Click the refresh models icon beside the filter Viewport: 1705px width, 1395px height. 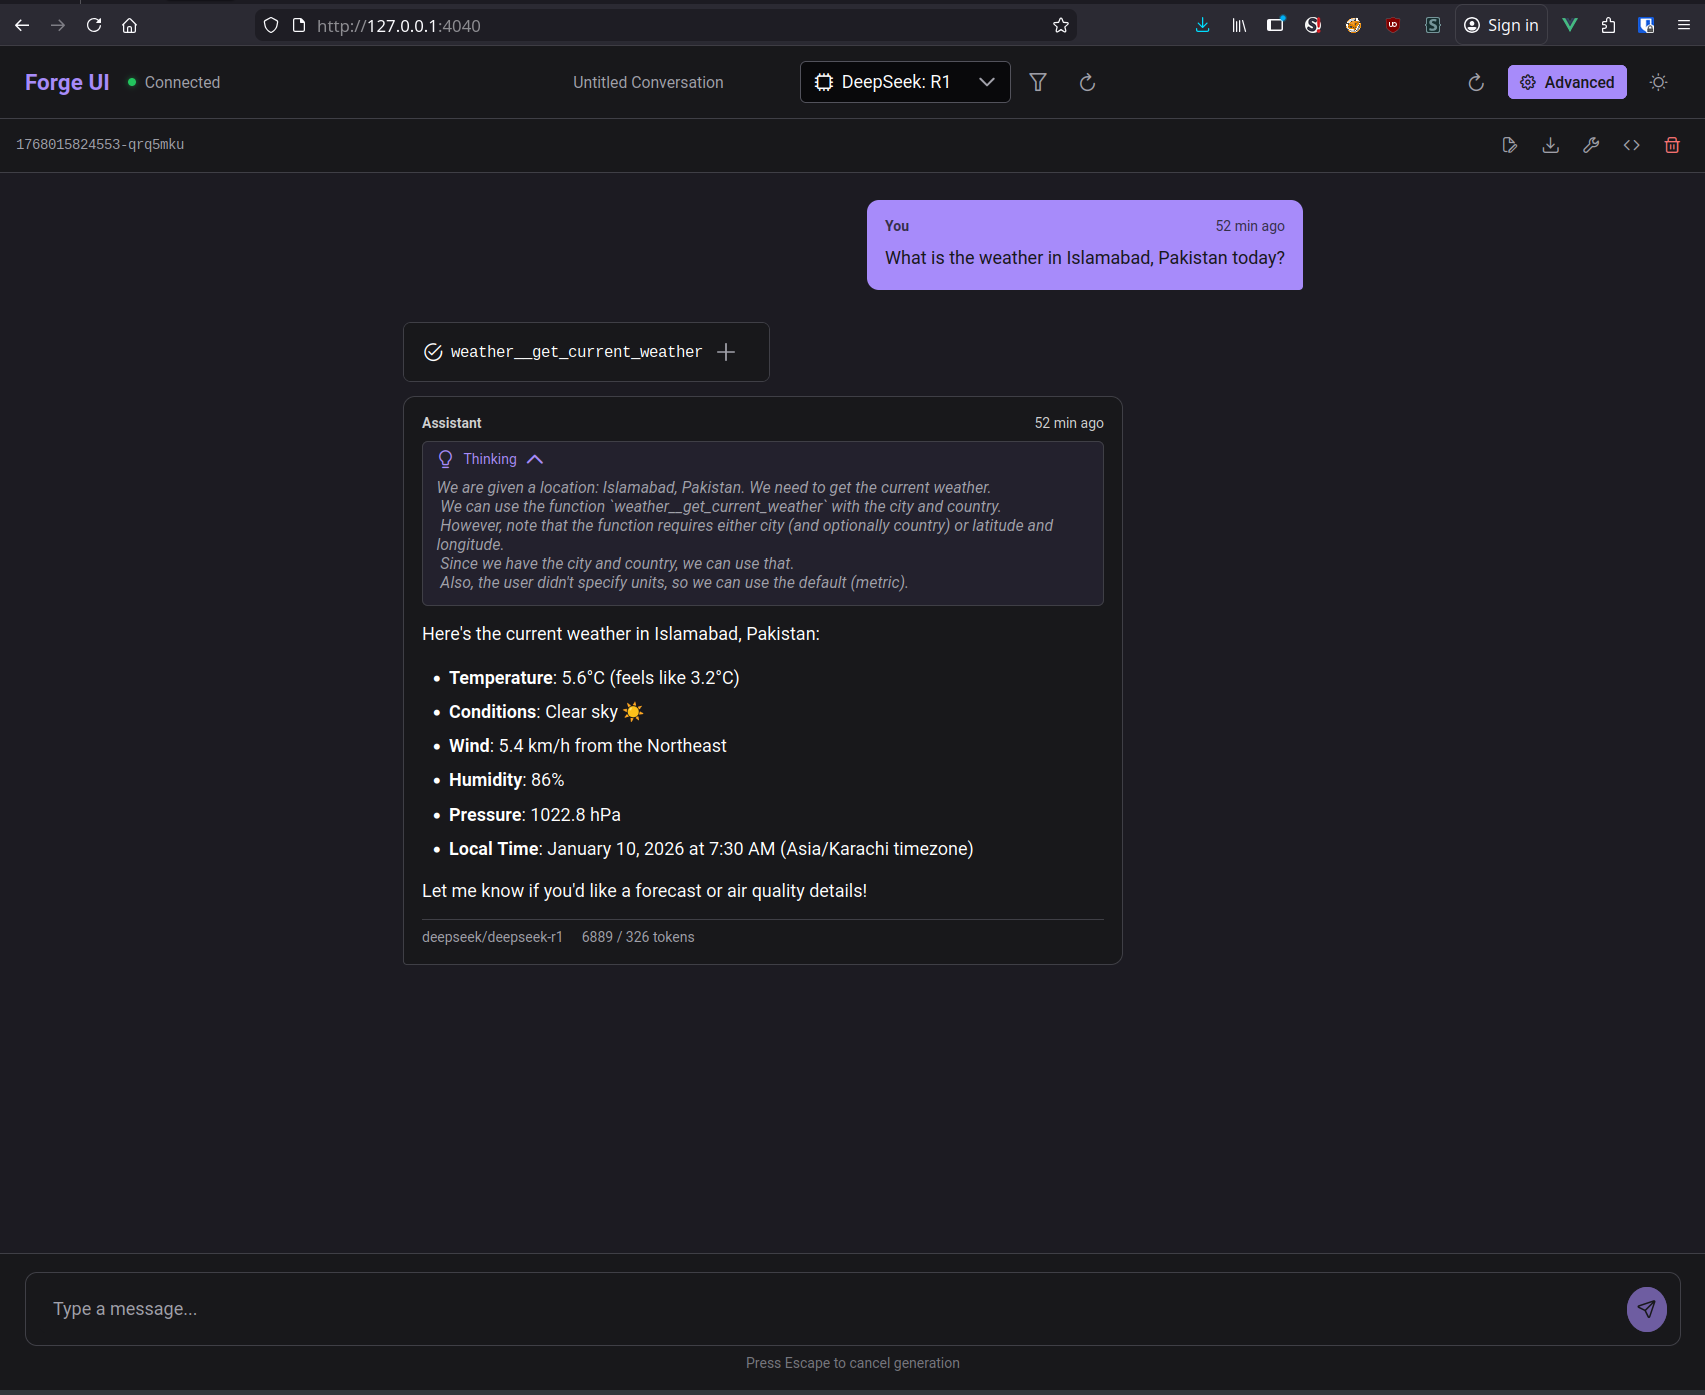coord(1087,82)
